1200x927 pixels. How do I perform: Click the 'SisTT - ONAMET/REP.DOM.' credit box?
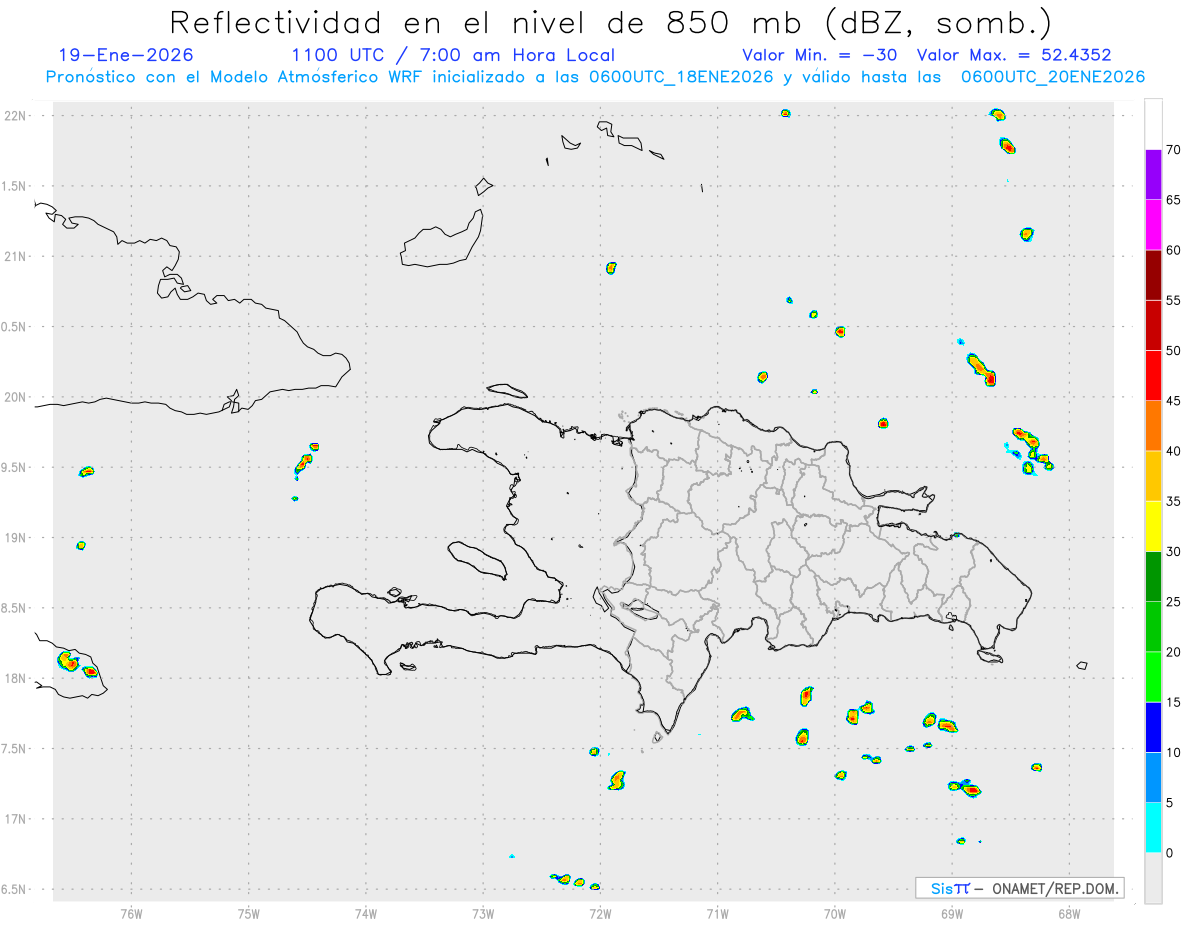tap(1020, 888)
